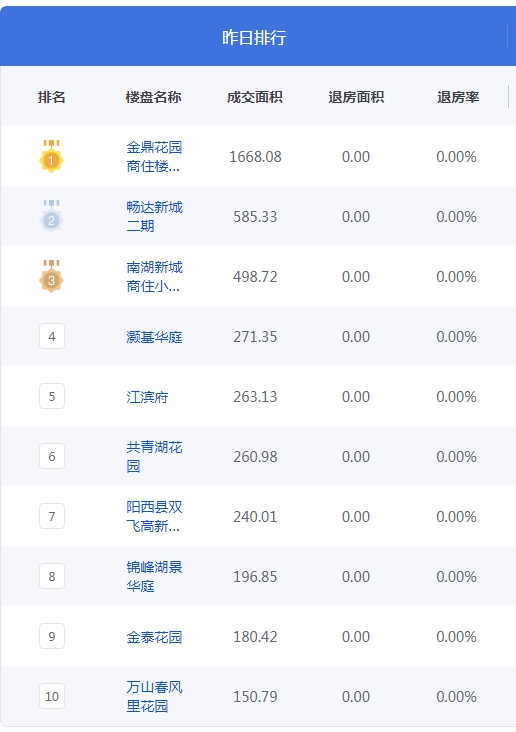Select the rank 7 number badge

[x=52, y=516]
